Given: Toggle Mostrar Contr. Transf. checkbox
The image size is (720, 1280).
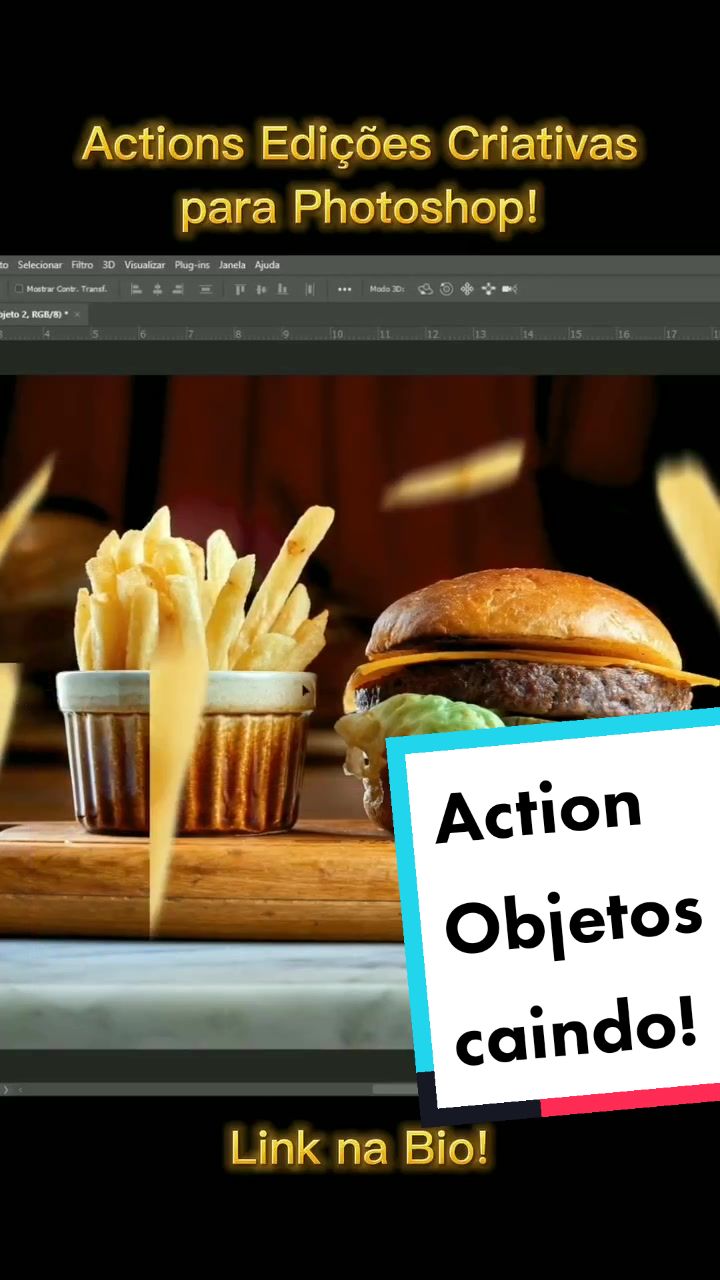Looking at the screenshot, I should pos(19,289).
